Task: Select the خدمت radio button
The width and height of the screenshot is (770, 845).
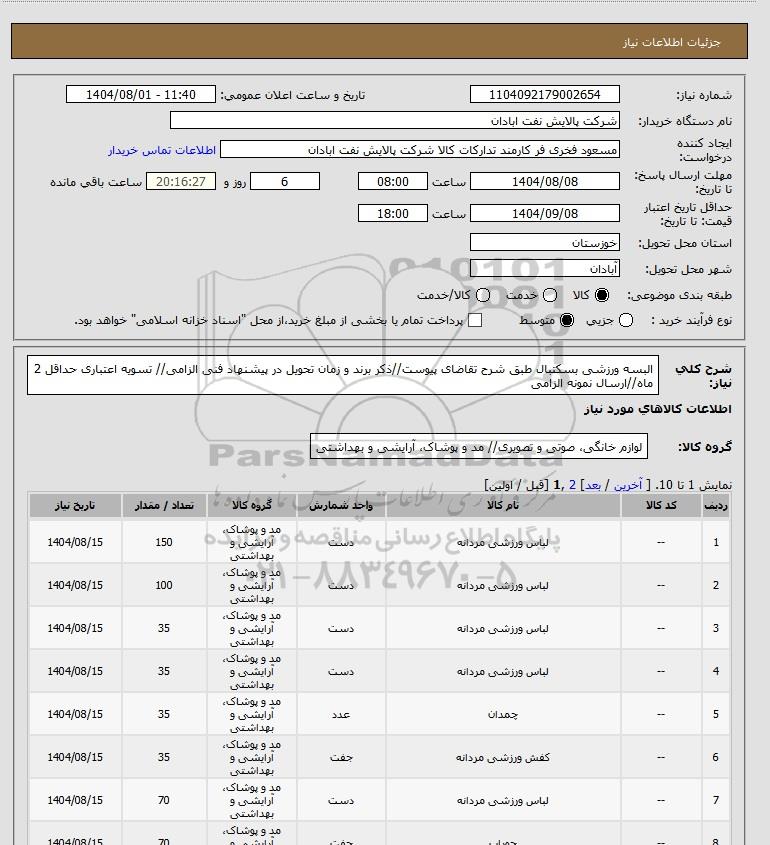Action: (552, 296)
